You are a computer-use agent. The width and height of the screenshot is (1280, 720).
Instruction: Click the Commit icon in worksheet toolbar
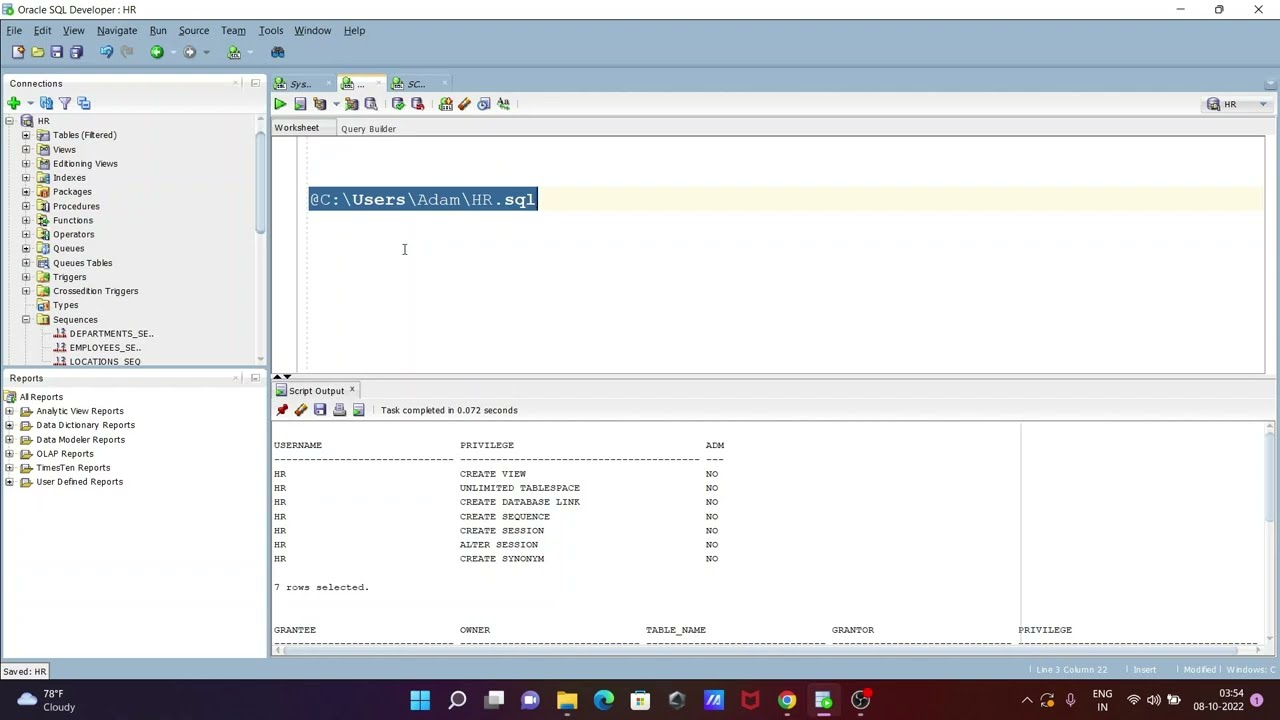pyautogui.click(x=398, y=104)
